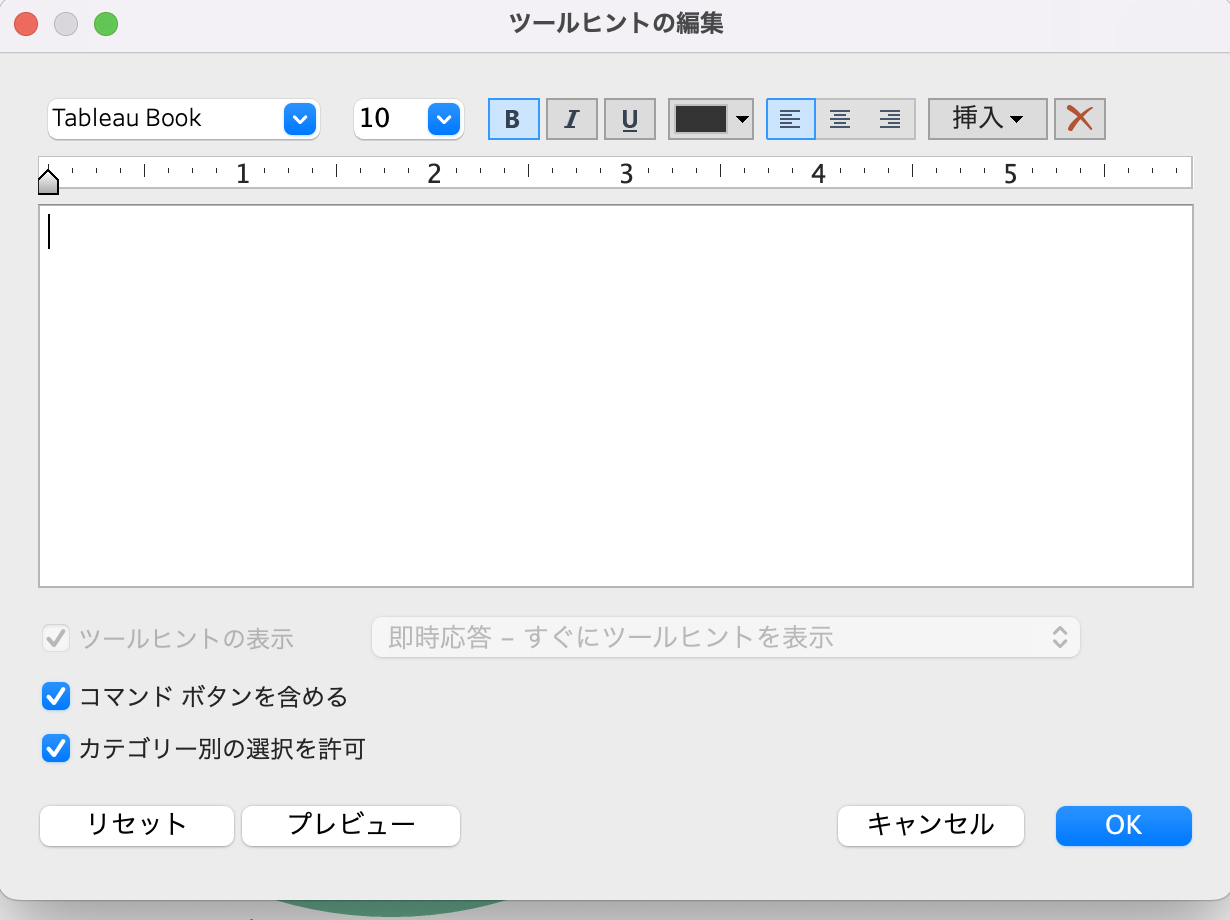The height and width of the screenshot is (920, 1230).
Task: Click the プレビュー button
Action: tap(351, 825)
